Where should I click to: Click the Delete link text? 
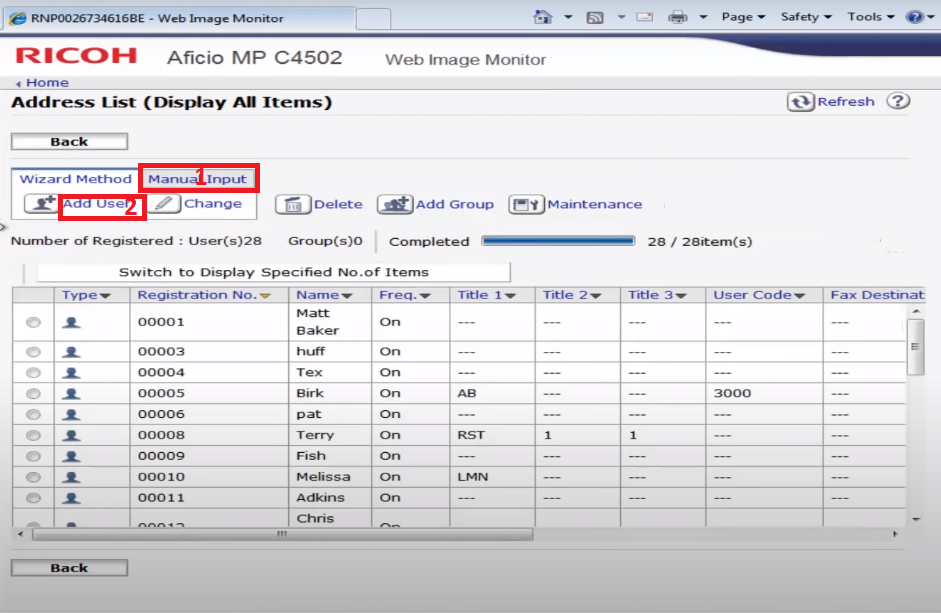[338, 204]
